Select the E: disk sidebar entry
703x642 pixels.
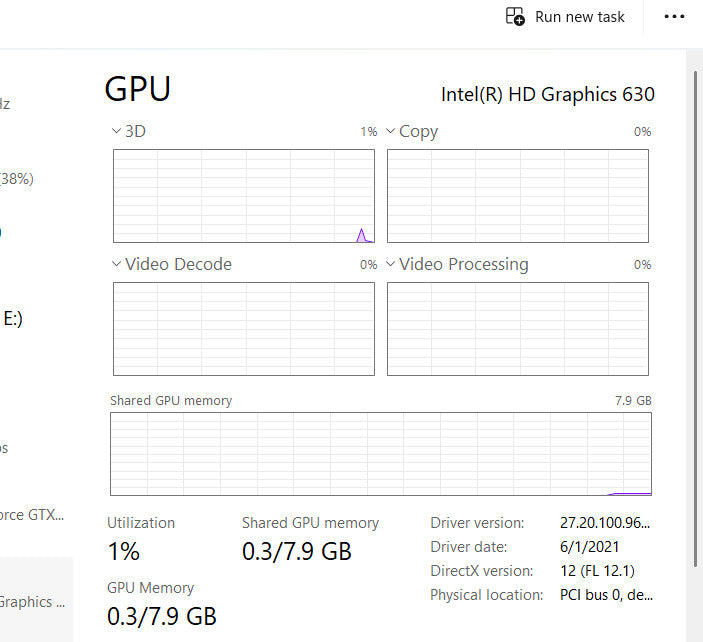coord(14,319)
